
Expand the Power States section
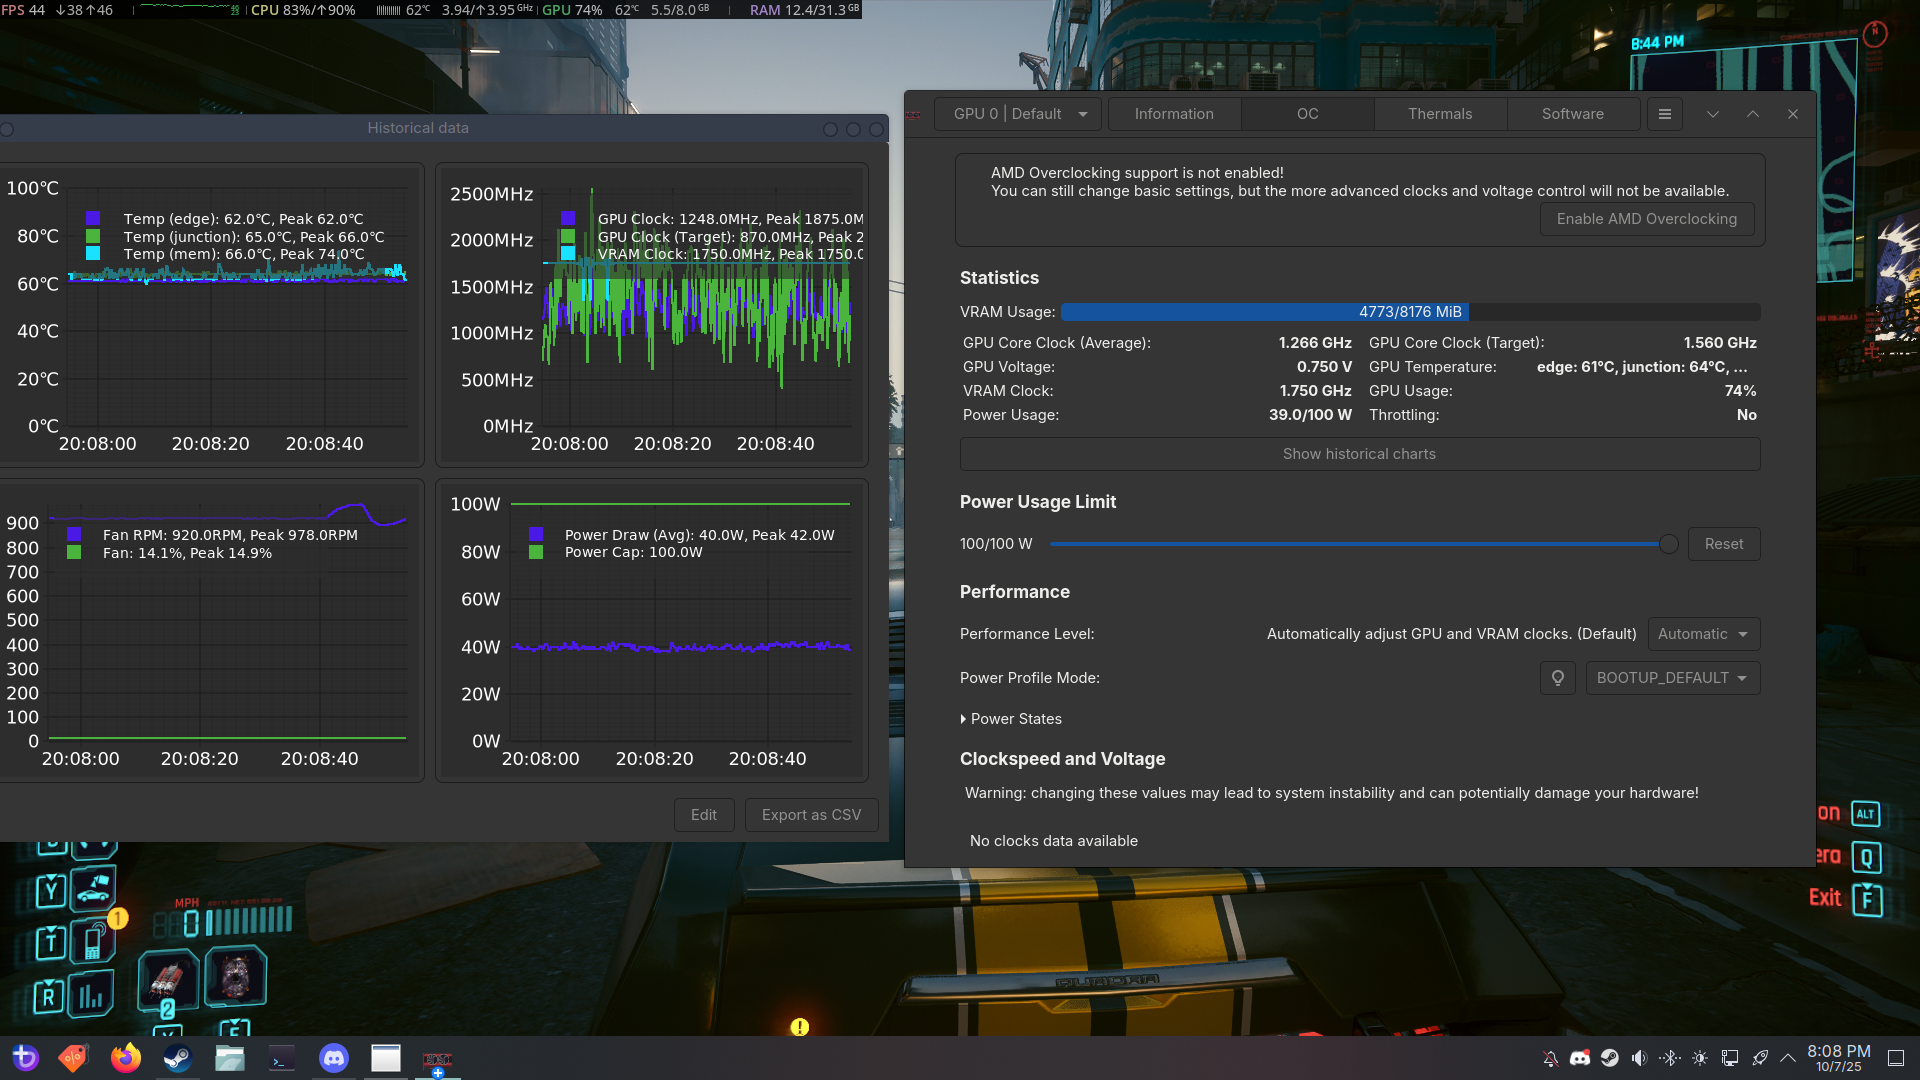click(x=1010, y=719)
